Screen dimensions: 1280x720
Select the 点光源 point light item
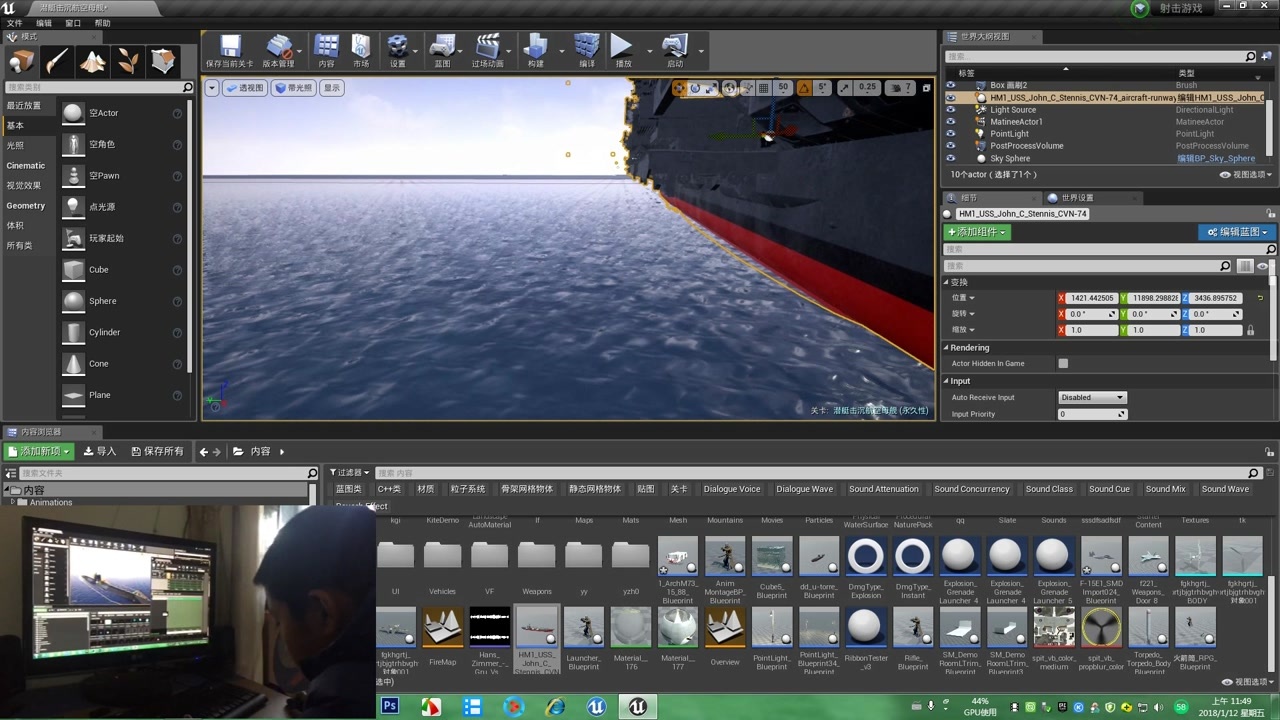pyautogui.click(x=122, y=207)
